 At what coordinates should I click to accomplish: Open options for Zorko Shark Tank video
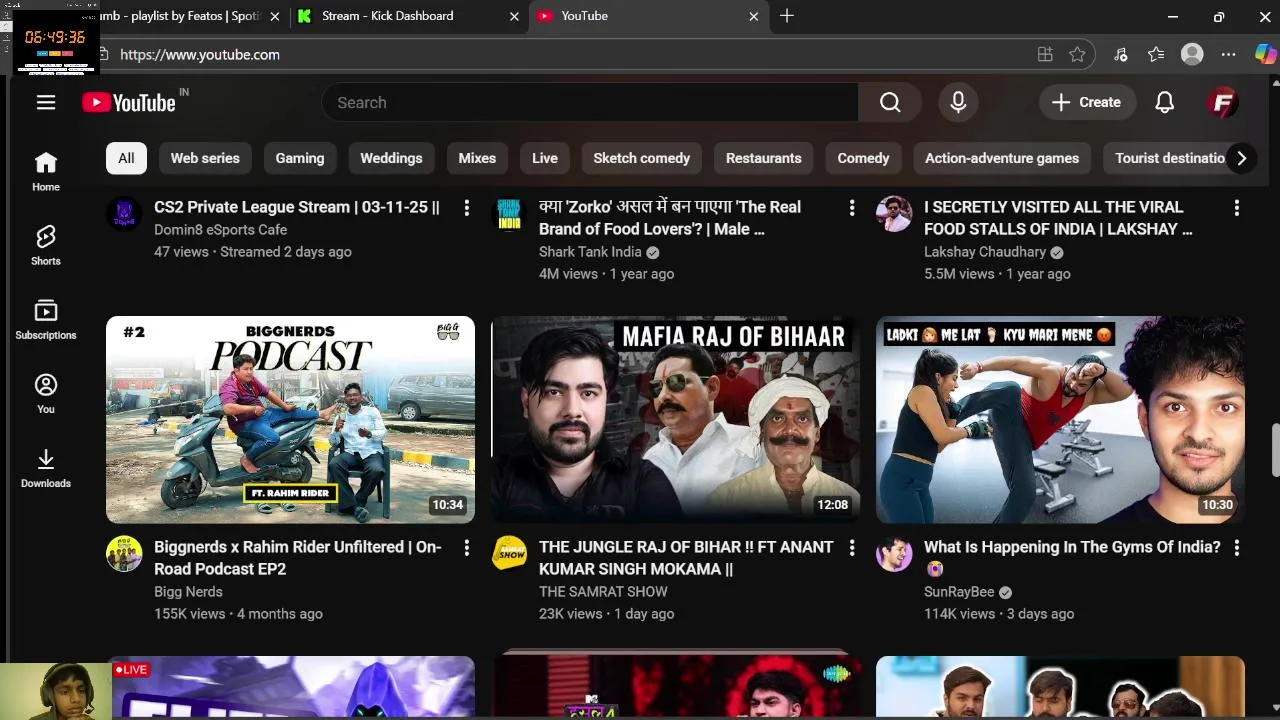[x=851, y=207]
